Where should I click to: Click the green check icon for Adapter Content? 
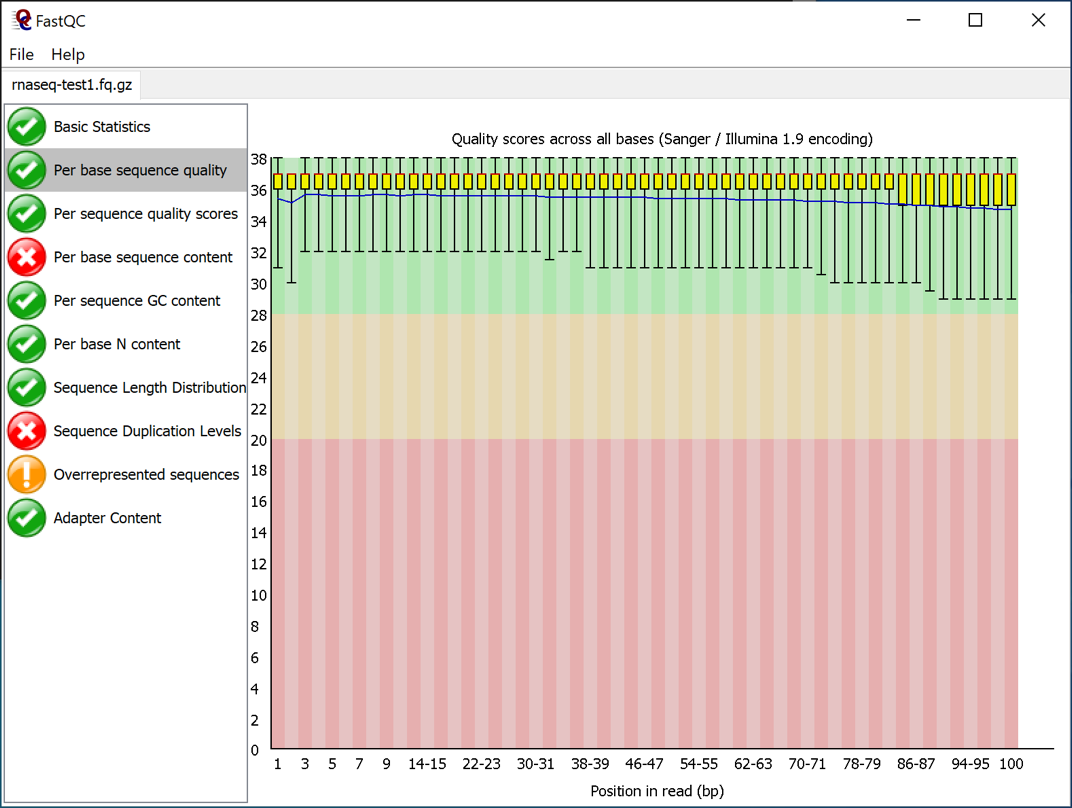coord(27,518)
